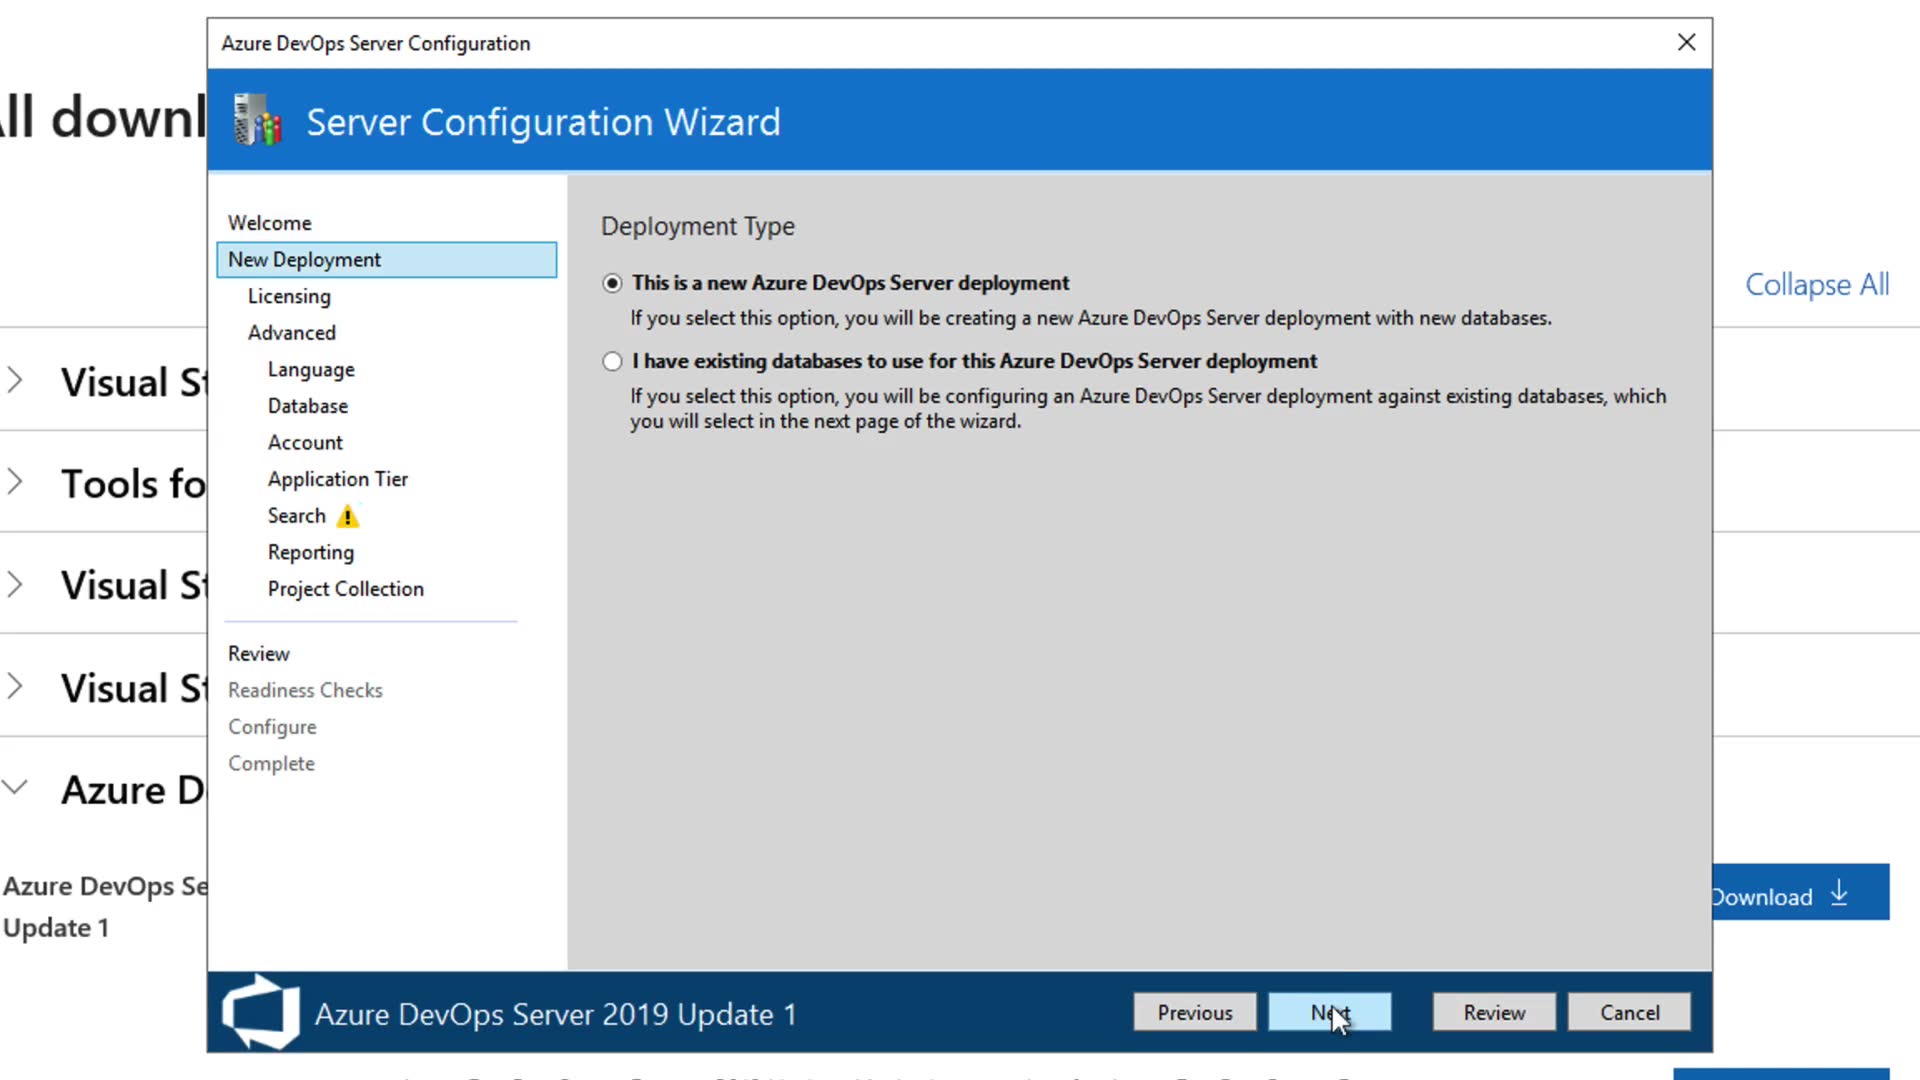Cancel the configuration wizard
The image size is (1920, 1080).
coord(1629,1012)
